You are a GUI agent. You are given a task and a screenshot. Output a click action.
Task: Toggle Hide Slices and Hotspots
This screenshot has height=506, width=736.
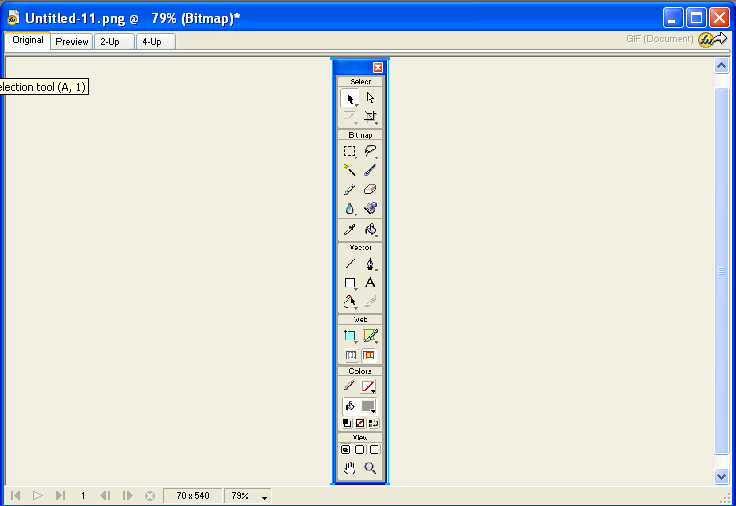point(350,354)
